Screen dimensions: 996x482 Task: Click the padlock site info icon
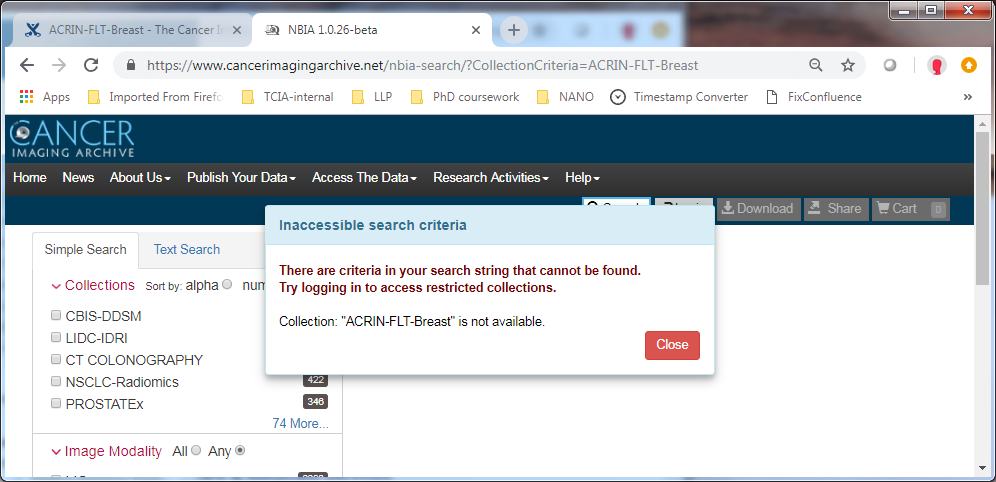[x=131, y=65]
